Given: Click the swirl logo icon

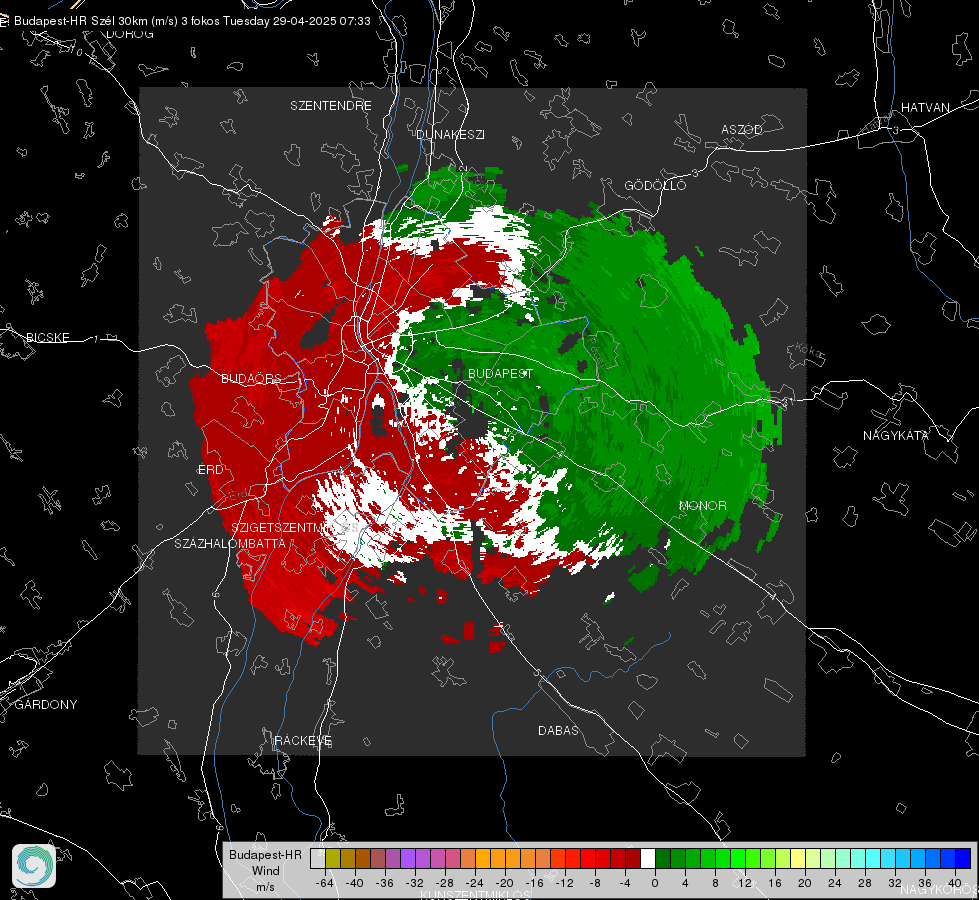Looking at the screenshot, I should pyautogui.click(x=34, y=866).
